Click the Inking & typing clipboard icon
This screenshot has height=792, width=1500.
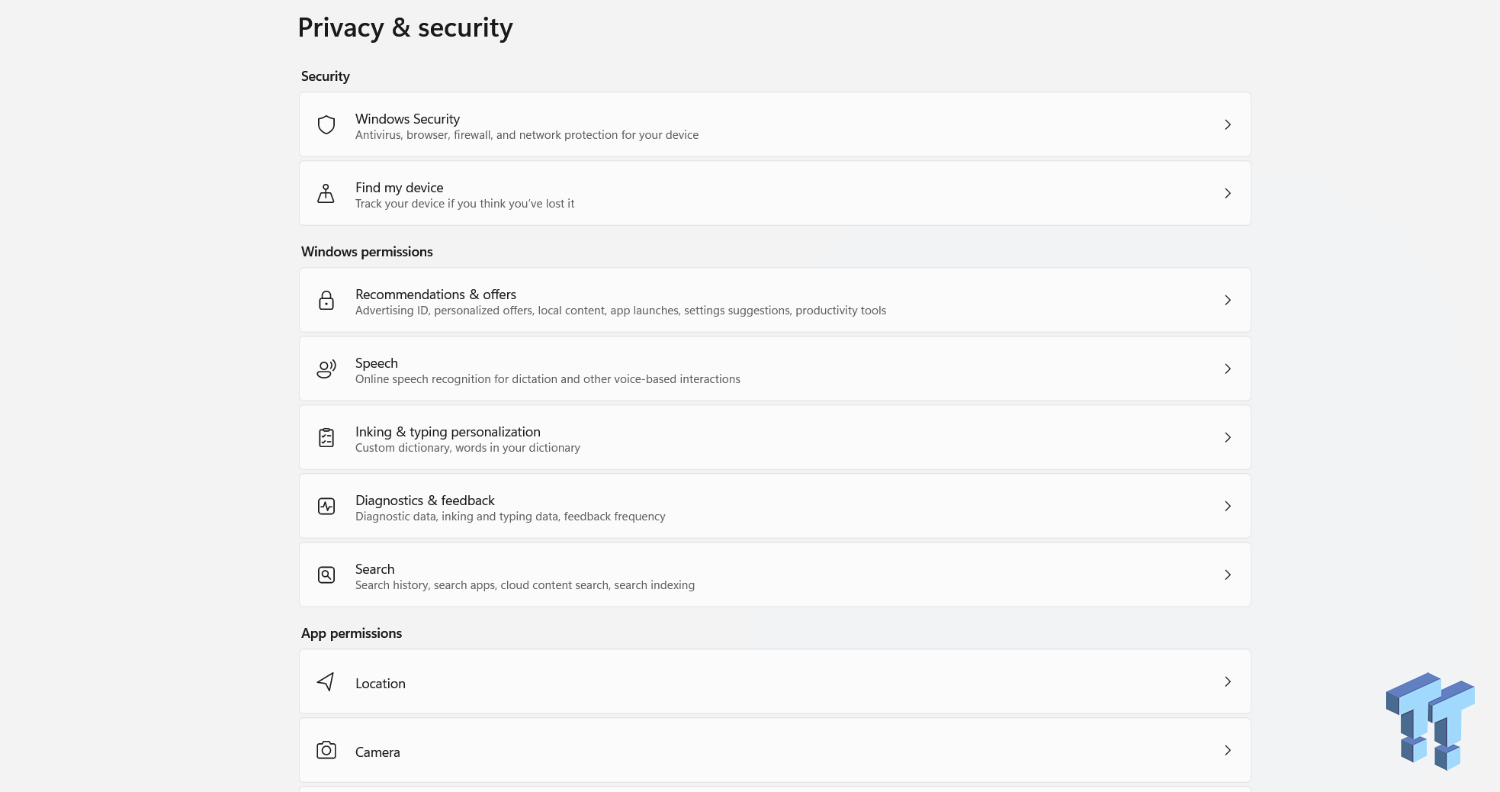[326, 437]
